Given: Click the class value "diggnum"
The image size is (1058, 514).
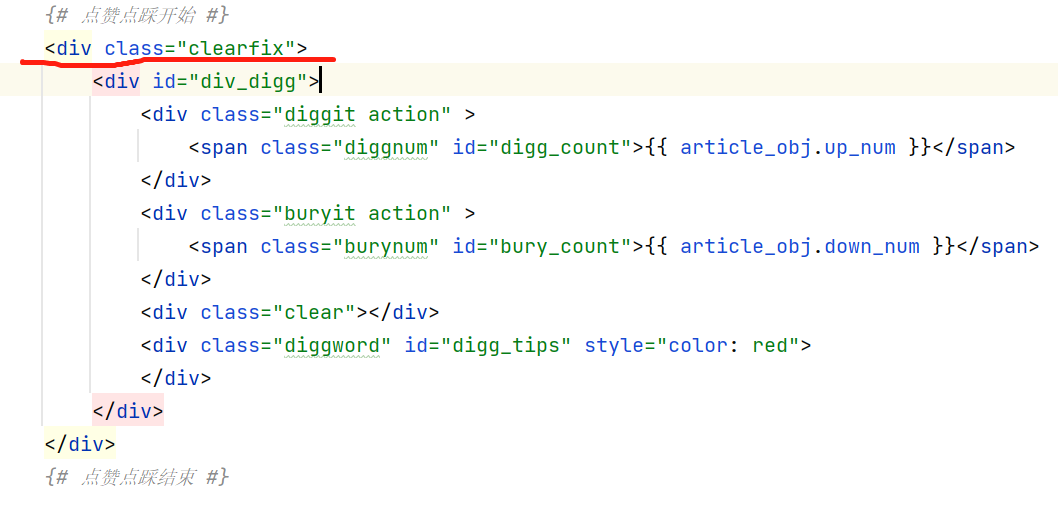Looking at the screenshot, I should click(386, 148).
